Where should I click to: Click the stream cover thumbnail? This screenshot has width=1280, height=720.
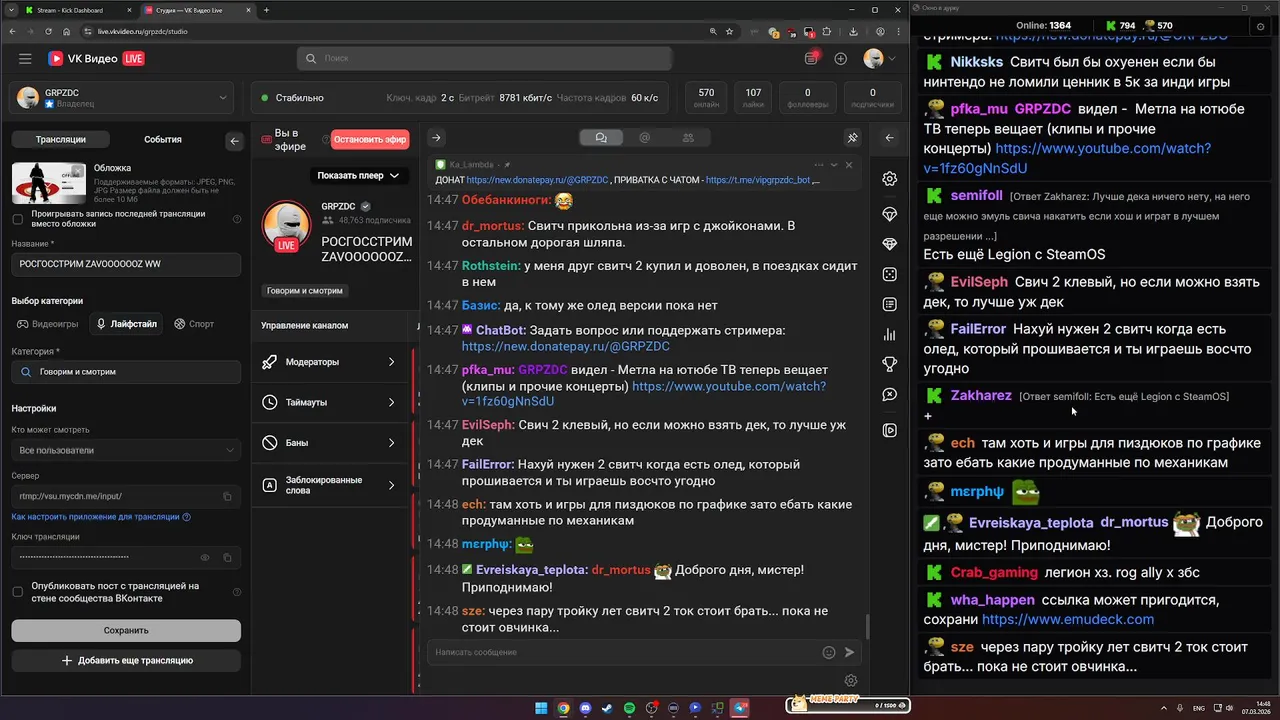(49, 183)
